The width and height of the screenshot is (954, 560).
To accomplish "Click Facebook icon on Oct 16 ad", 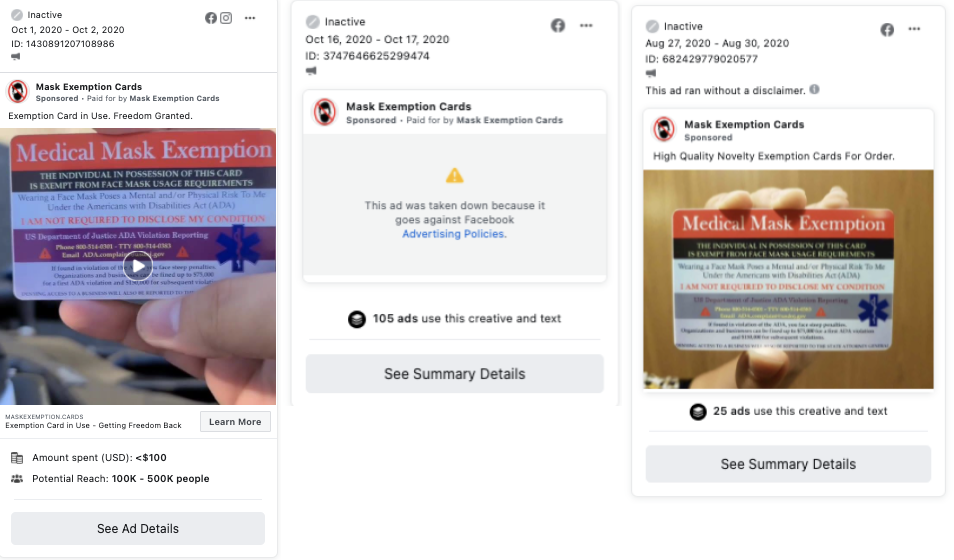I will point(558,26).
